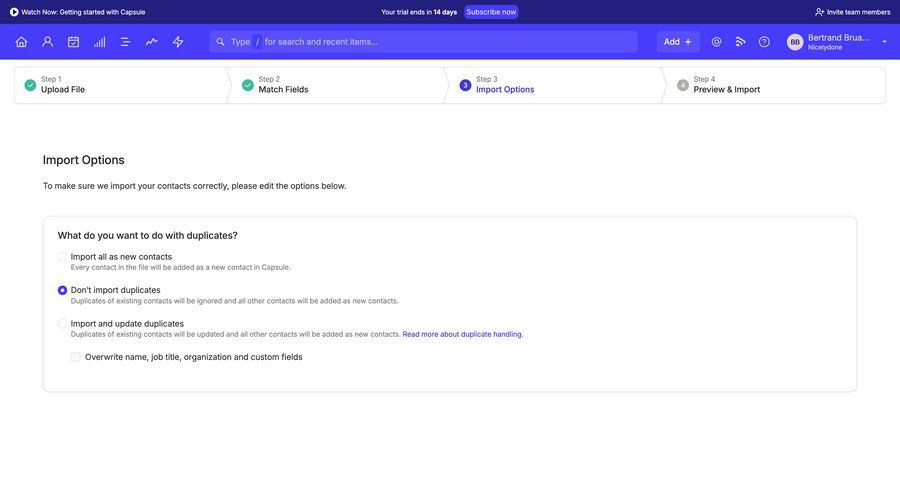Expand the Bertrand account menu arrow

coord(884,42)
